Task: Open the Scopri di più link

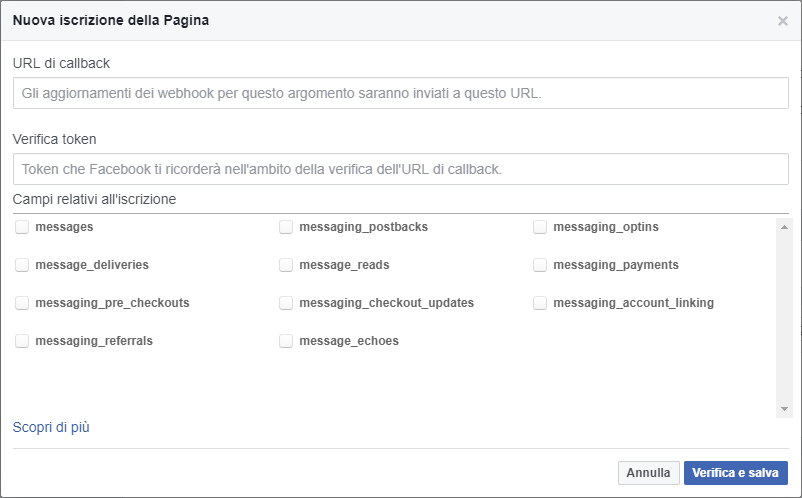Action: point(51,427)
